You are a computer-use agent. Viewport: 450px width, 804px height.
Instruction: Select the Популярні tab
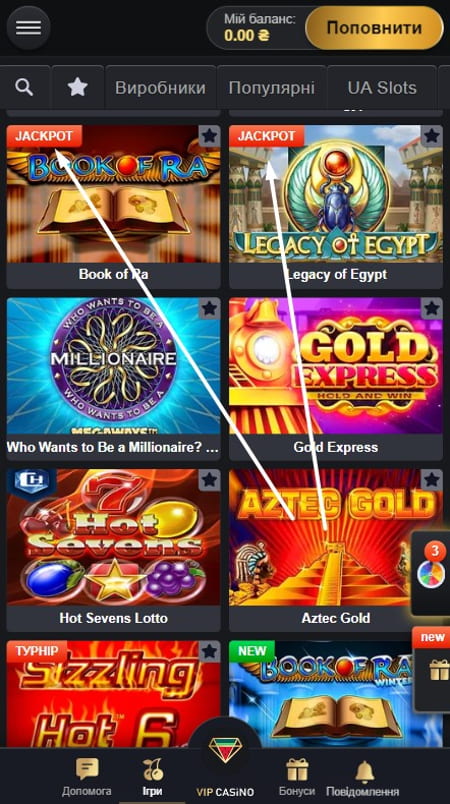click(x=272, y=88)
